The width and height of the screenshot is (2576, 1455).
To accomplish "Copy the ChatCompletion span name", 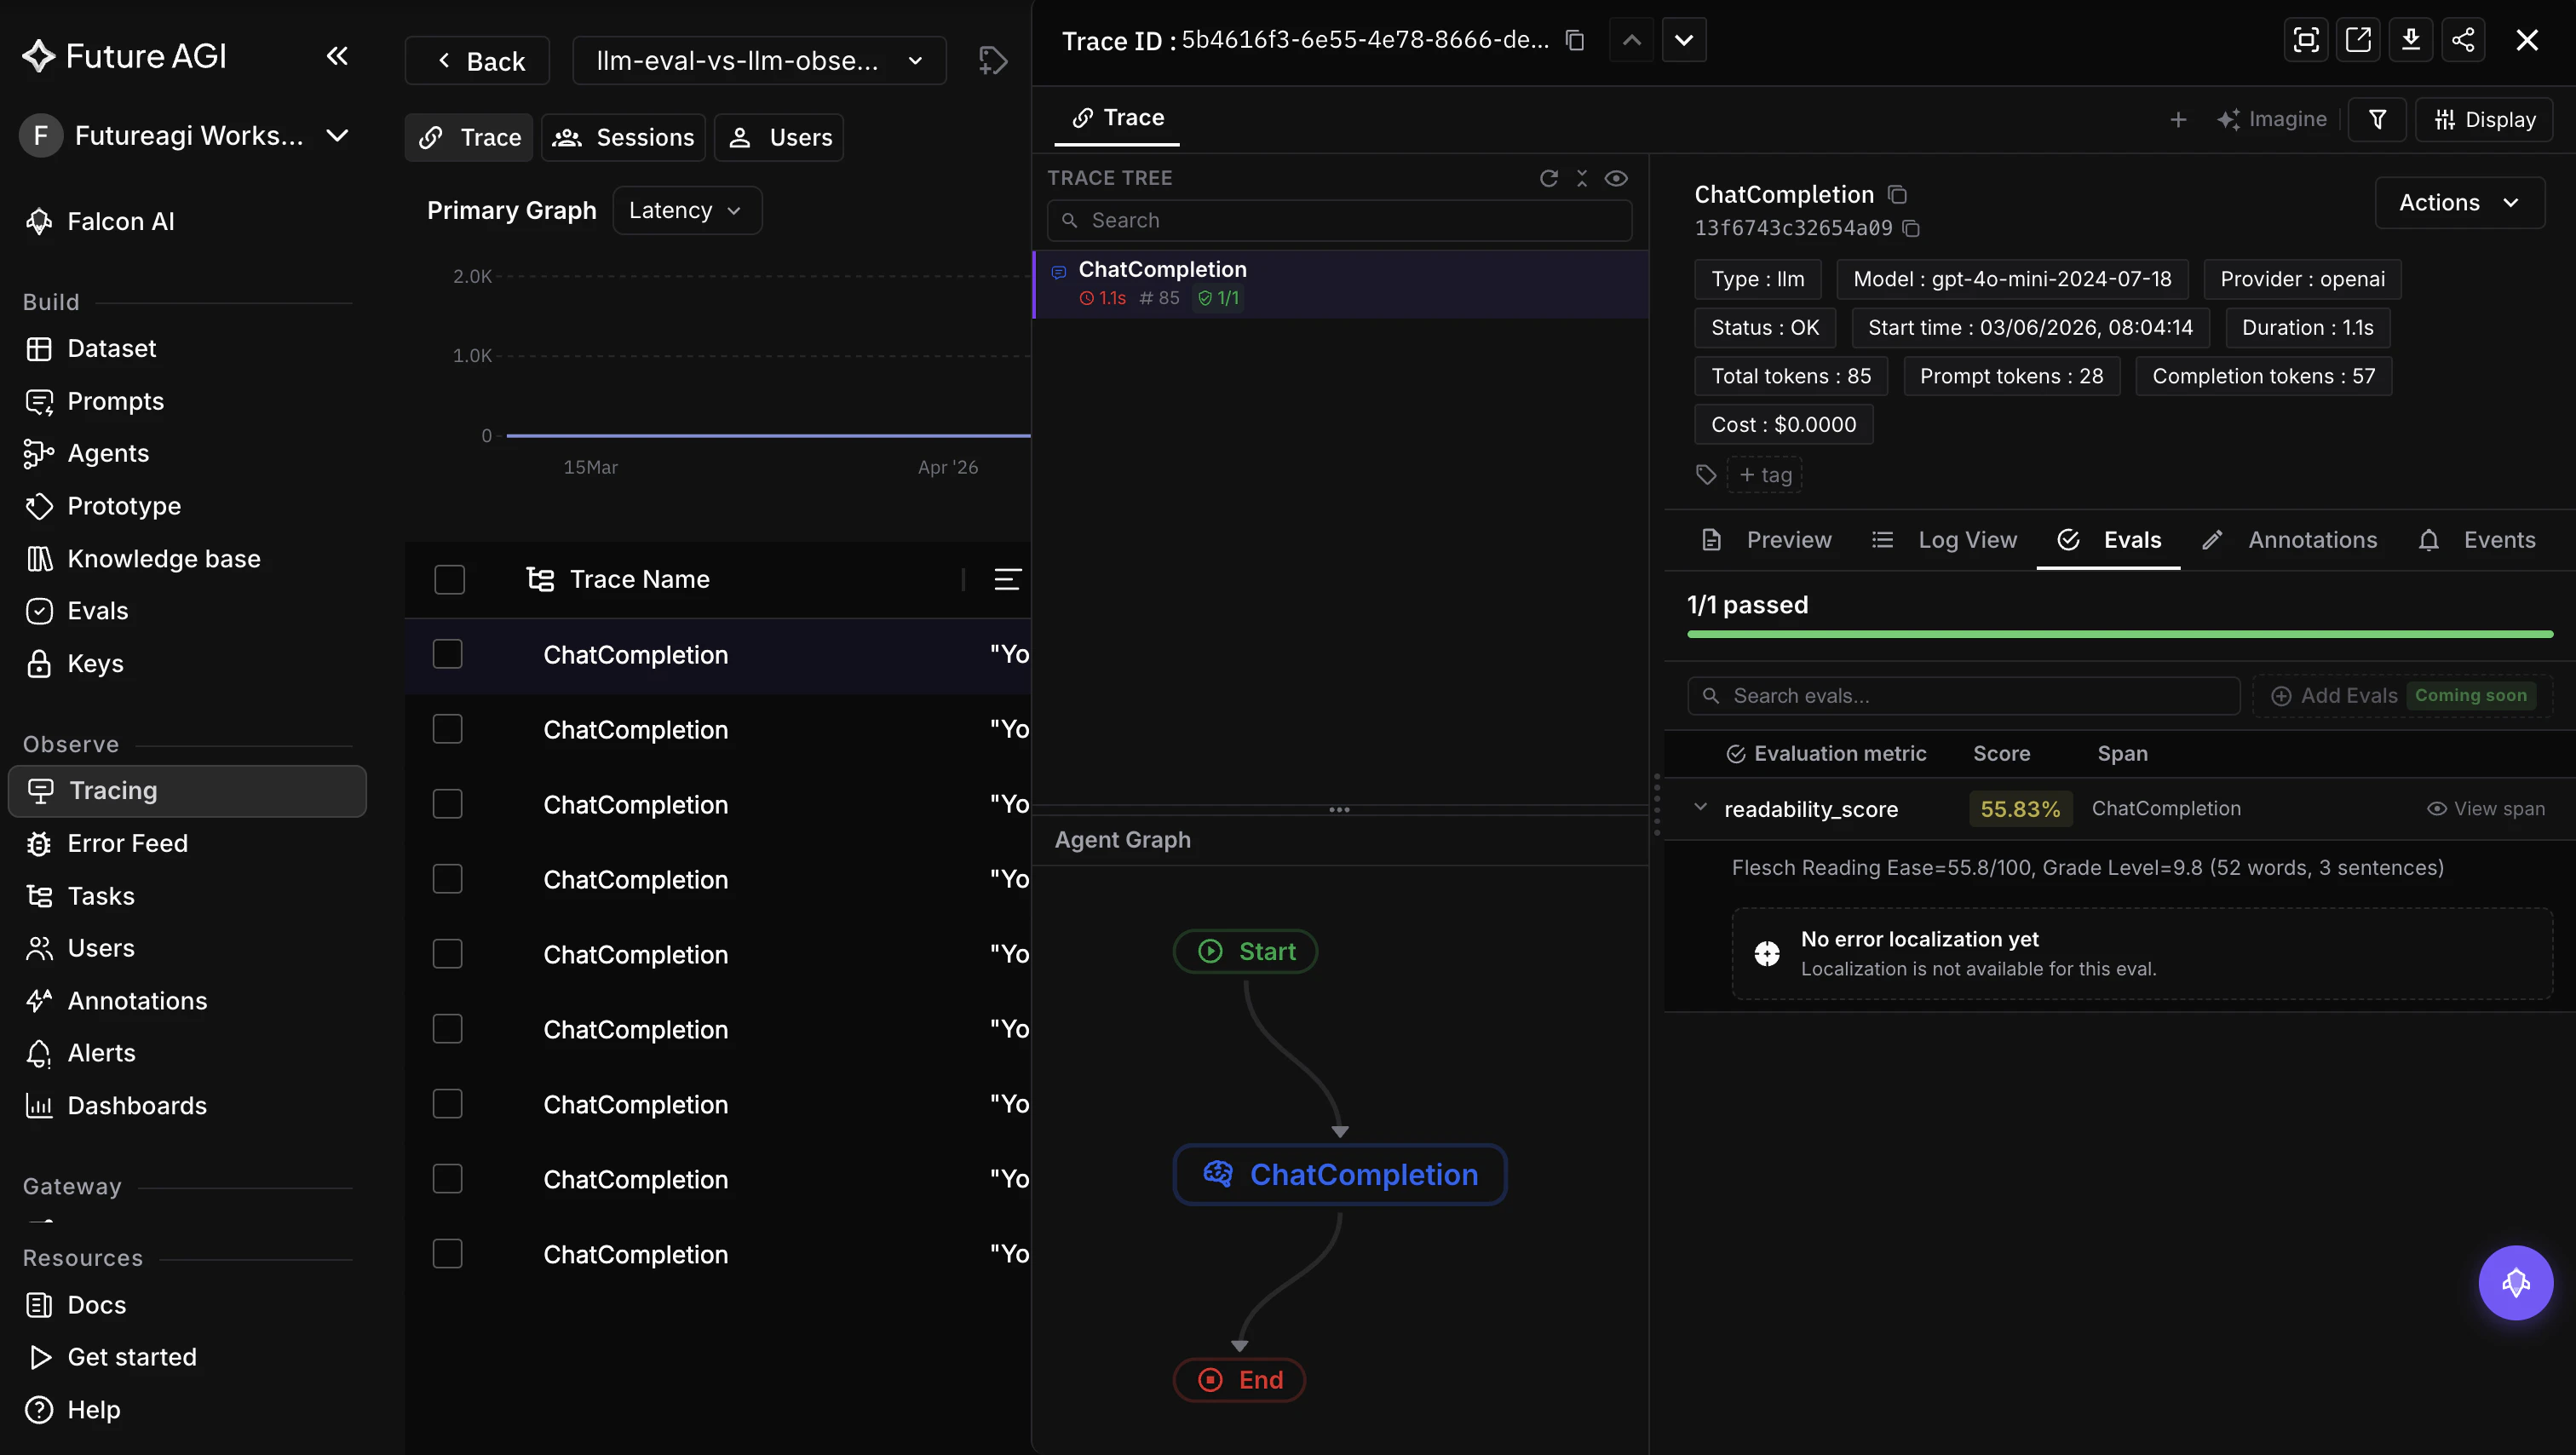I will (1897, 194).
